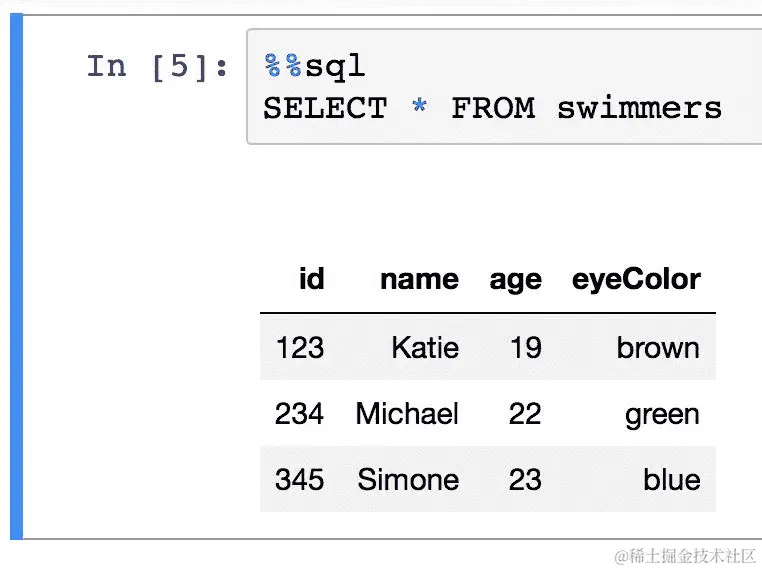Click the brown eye color cell
Screen dimensions: 762x571
pyautogui.click(x=658, y=347)
